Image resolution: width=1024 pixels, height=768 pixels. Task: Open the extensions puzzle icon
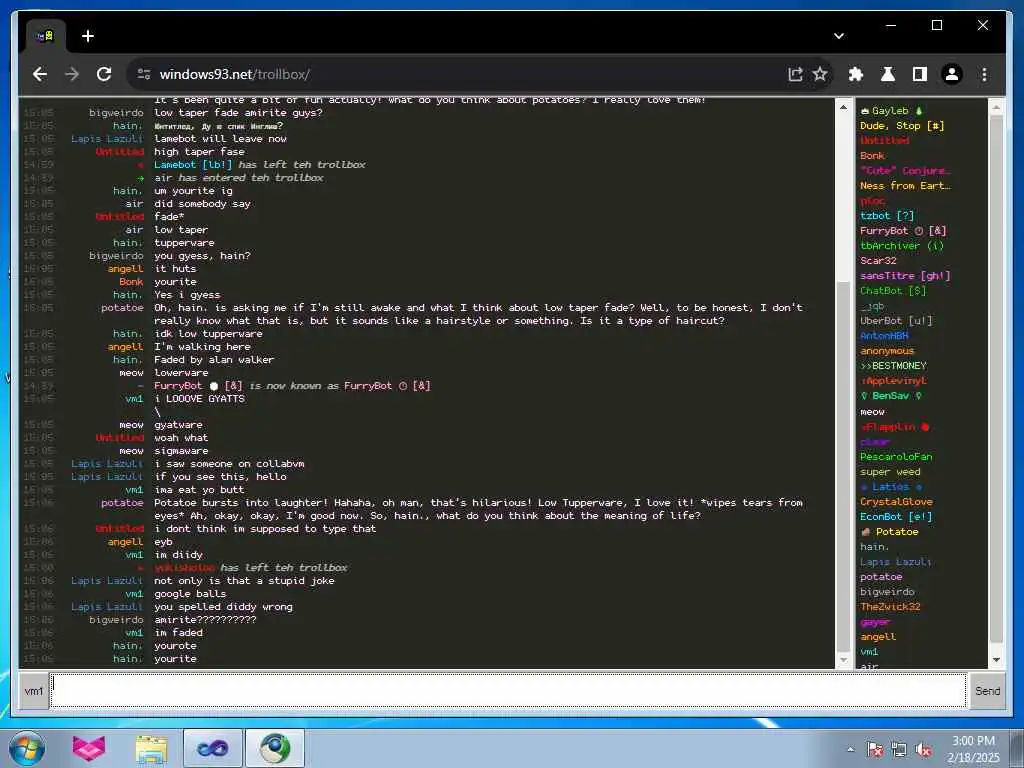(856, 74)
